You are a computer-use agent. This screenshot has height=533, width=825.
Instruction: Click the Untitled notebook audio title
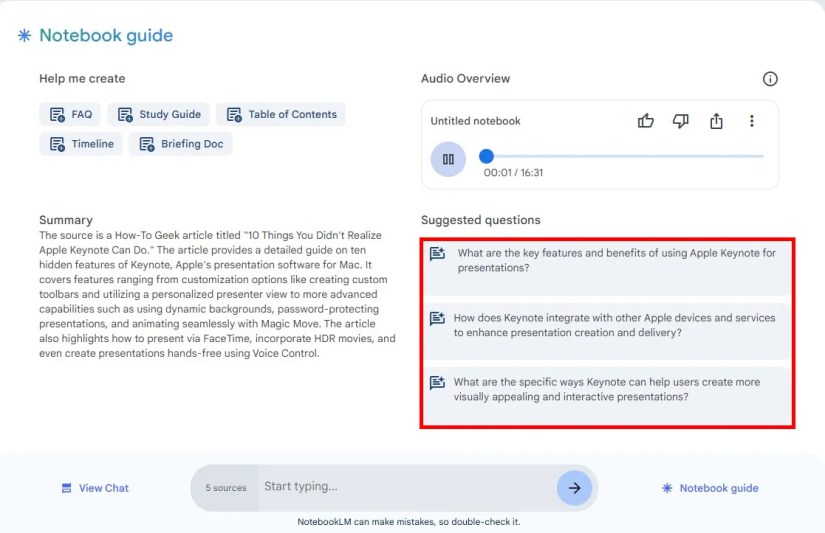pos(475,121)
